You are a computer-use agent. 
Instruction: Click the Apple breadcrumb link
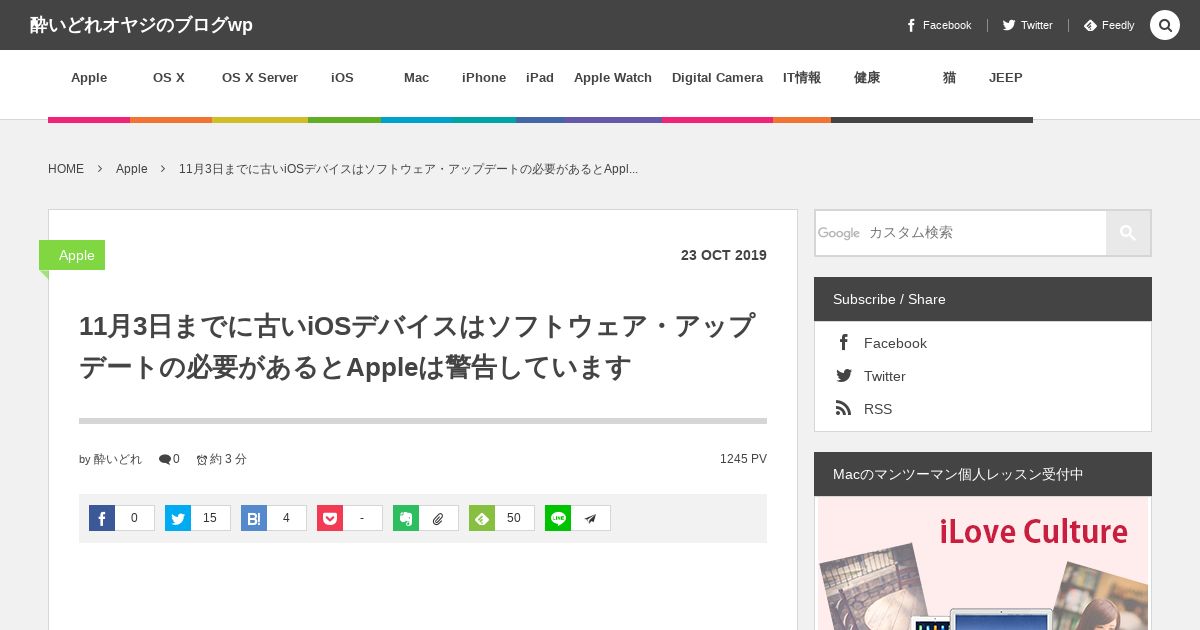[x=132, y=169]
